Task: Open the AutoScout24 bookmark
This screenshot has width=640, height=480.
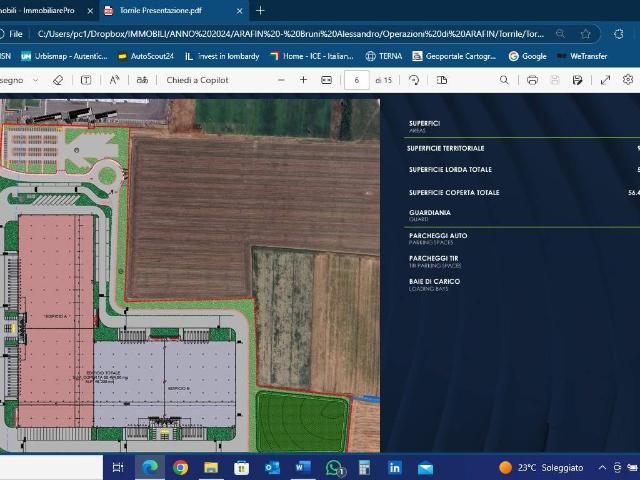Action: pyautogui.click(x=146, y=56)
